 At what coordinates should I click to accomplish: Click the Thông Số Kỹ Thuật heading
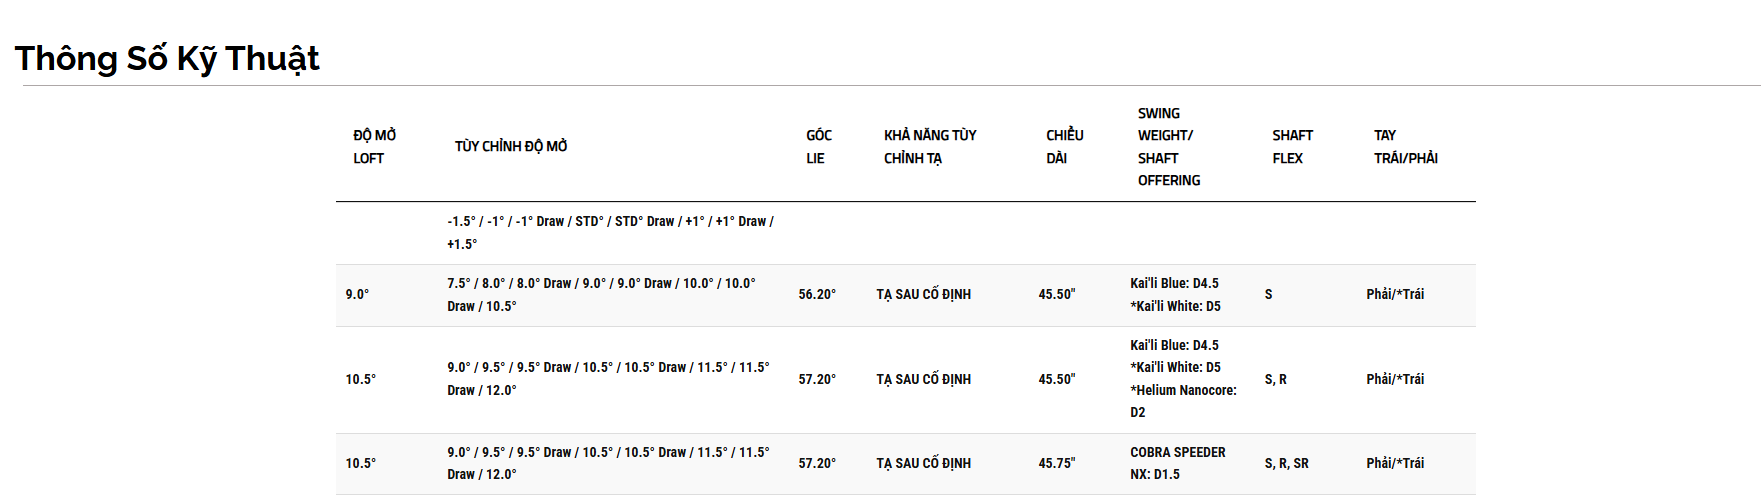[x=167, y=58]
